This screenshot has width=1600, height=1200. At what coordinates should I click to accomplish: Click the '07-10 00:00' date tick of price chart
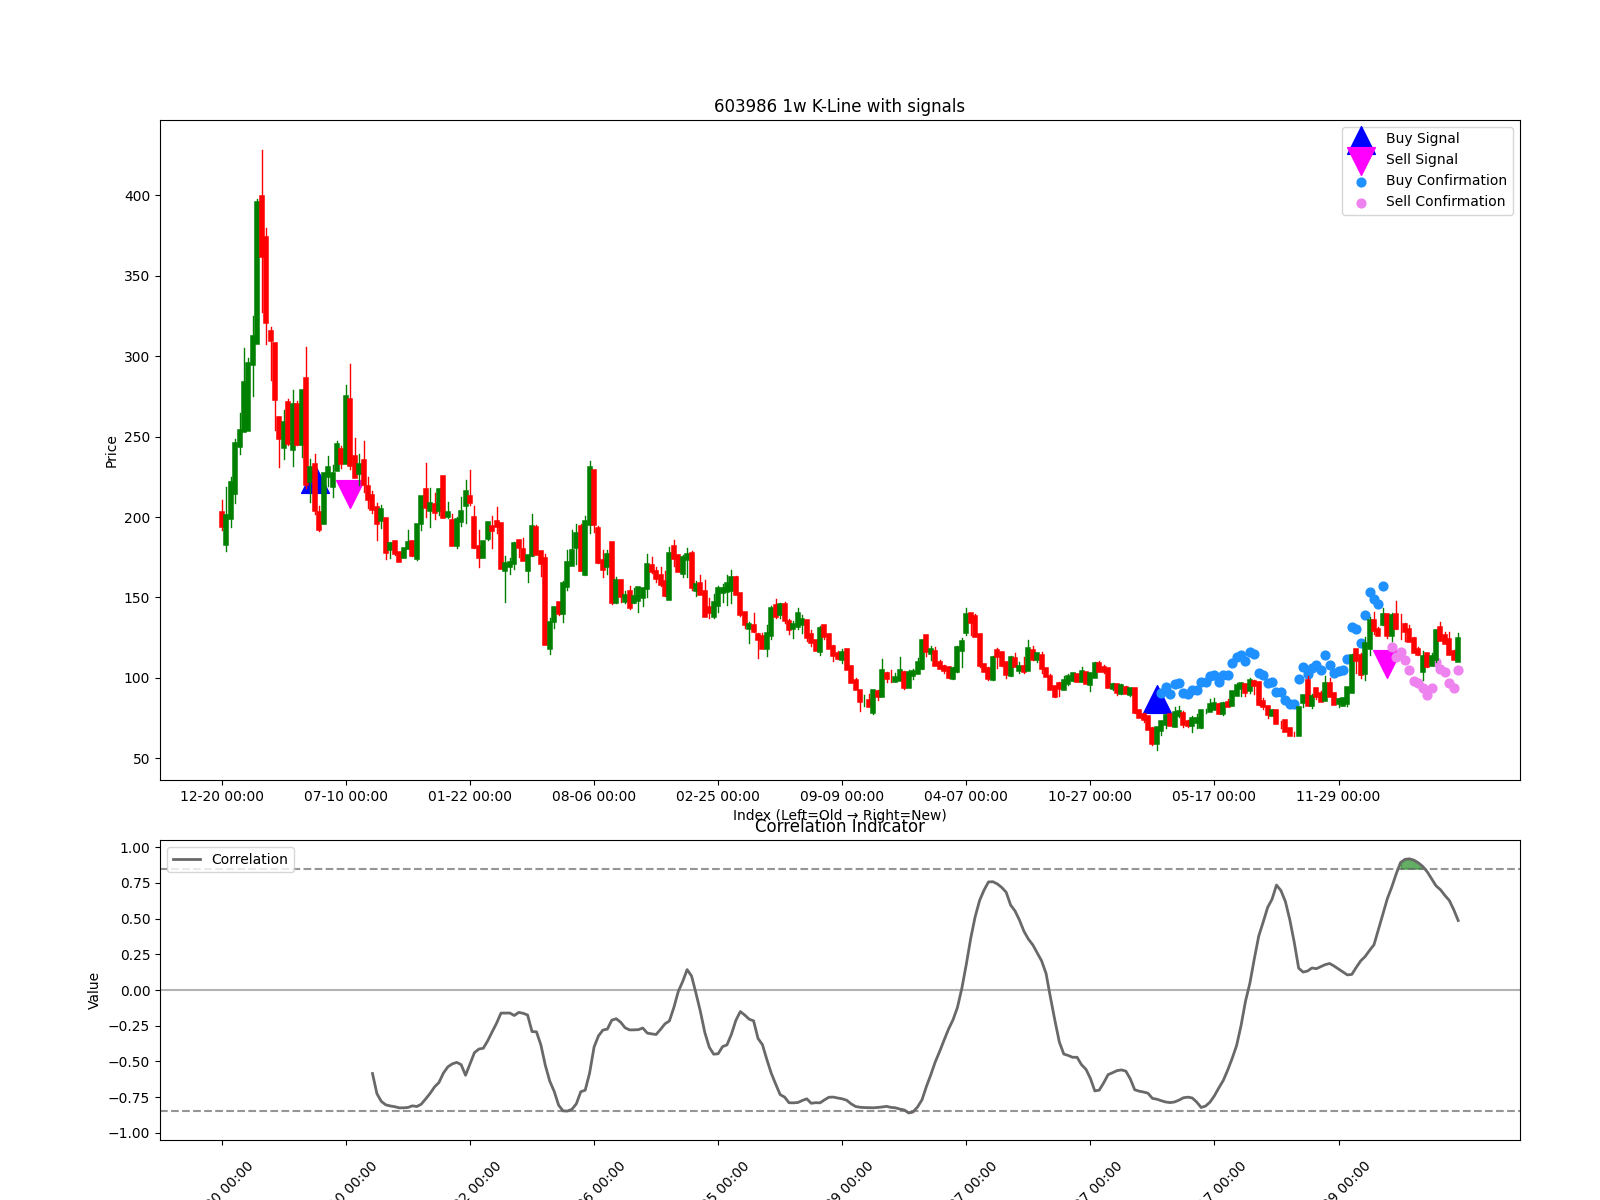click(346, 797)
